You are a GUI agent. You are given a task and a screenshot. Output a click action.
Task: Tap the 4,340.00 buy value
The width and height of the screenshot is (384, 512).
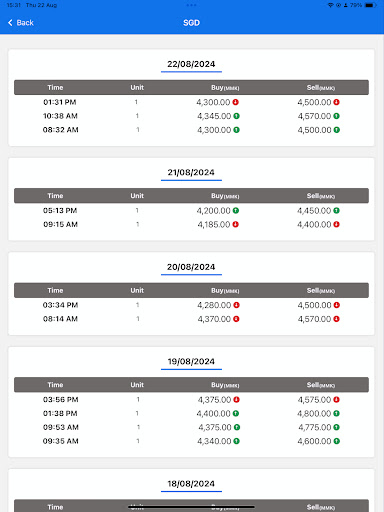click(x=214, y=441)
